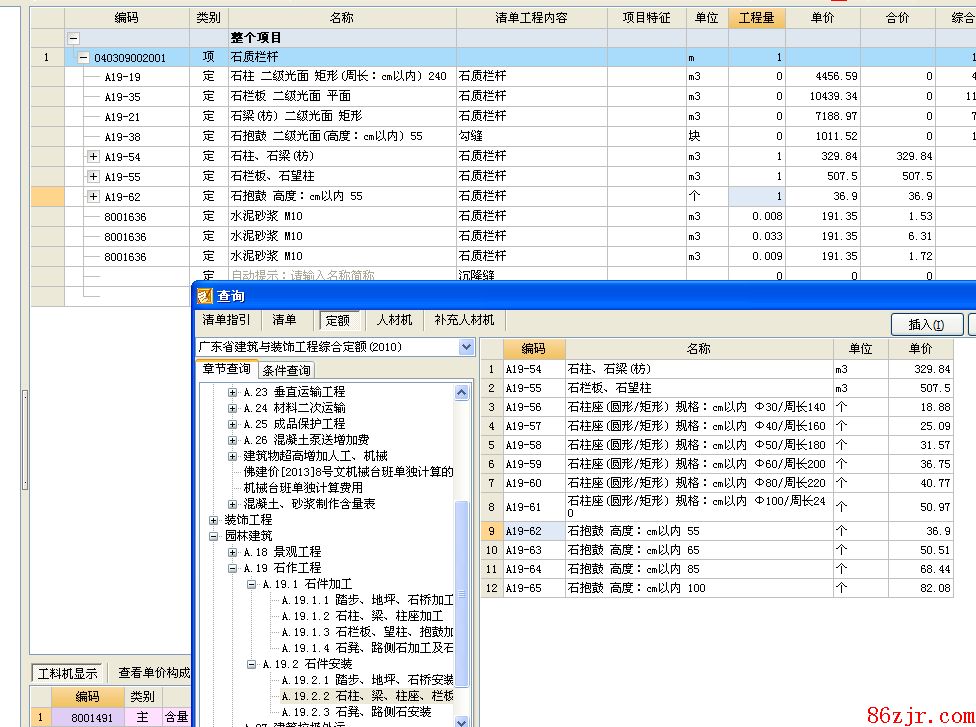
Task: Switch to the 人材机 tab
Action: (x=394, y=320)
